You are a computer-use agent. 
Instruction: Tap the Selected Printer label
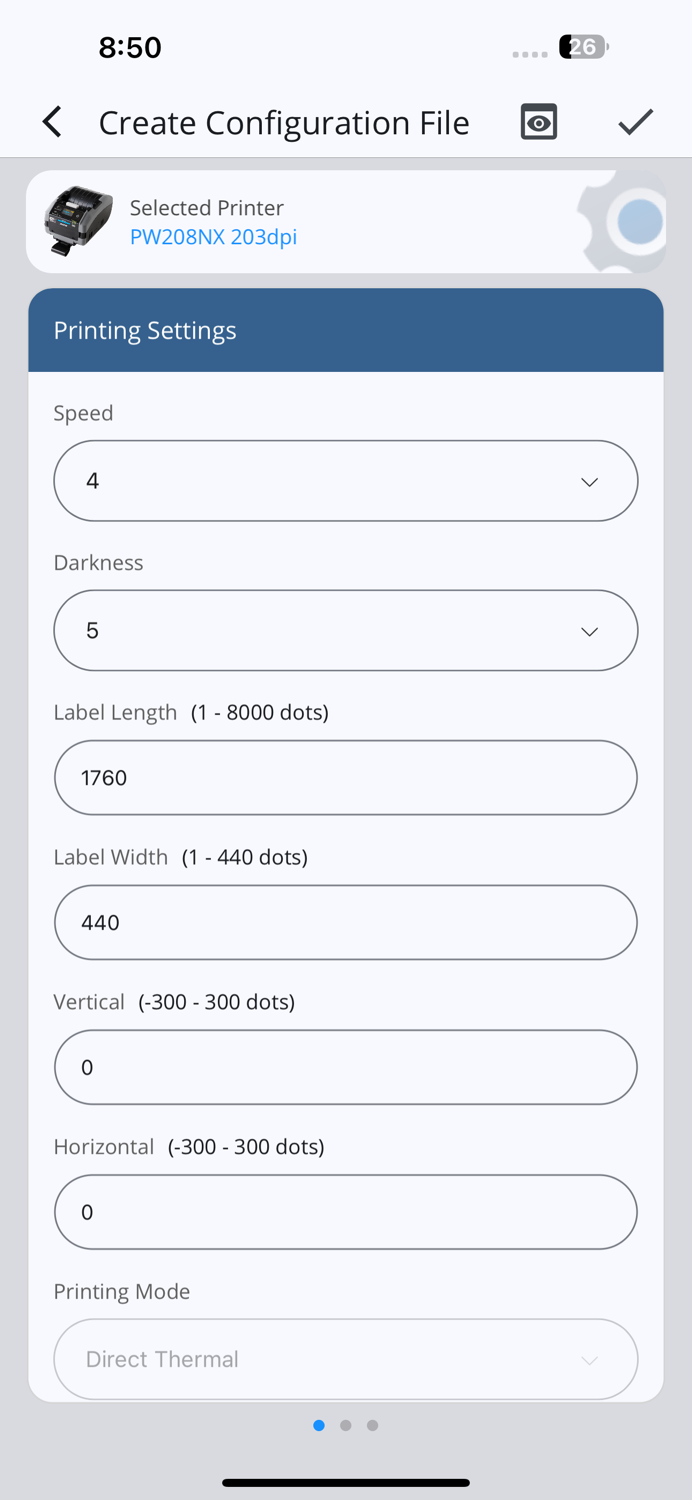pos(207,208)
